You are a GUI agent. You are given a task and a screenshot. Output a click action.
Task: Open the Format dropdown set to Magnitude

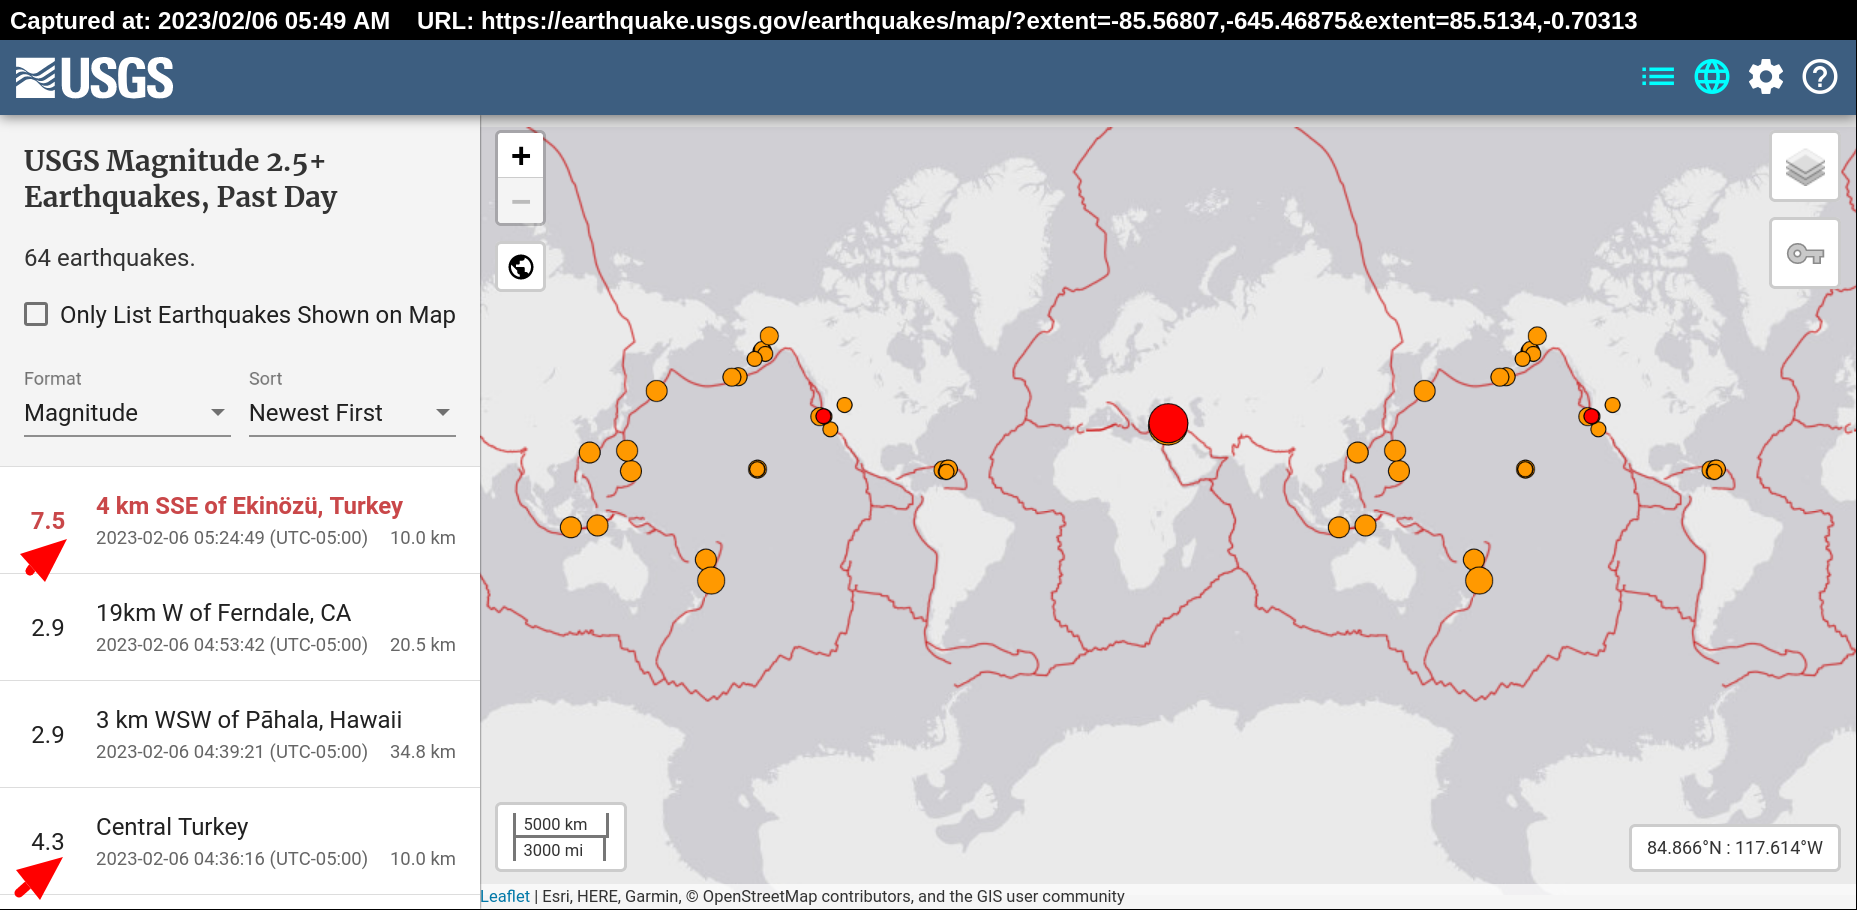click(x=127, y=413)
